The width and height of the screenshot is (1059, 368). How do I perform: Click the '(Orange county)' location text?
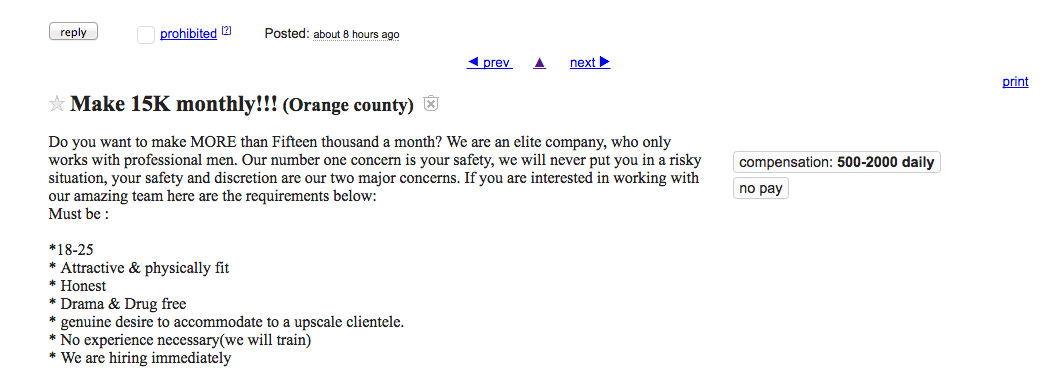click(348, 105)
